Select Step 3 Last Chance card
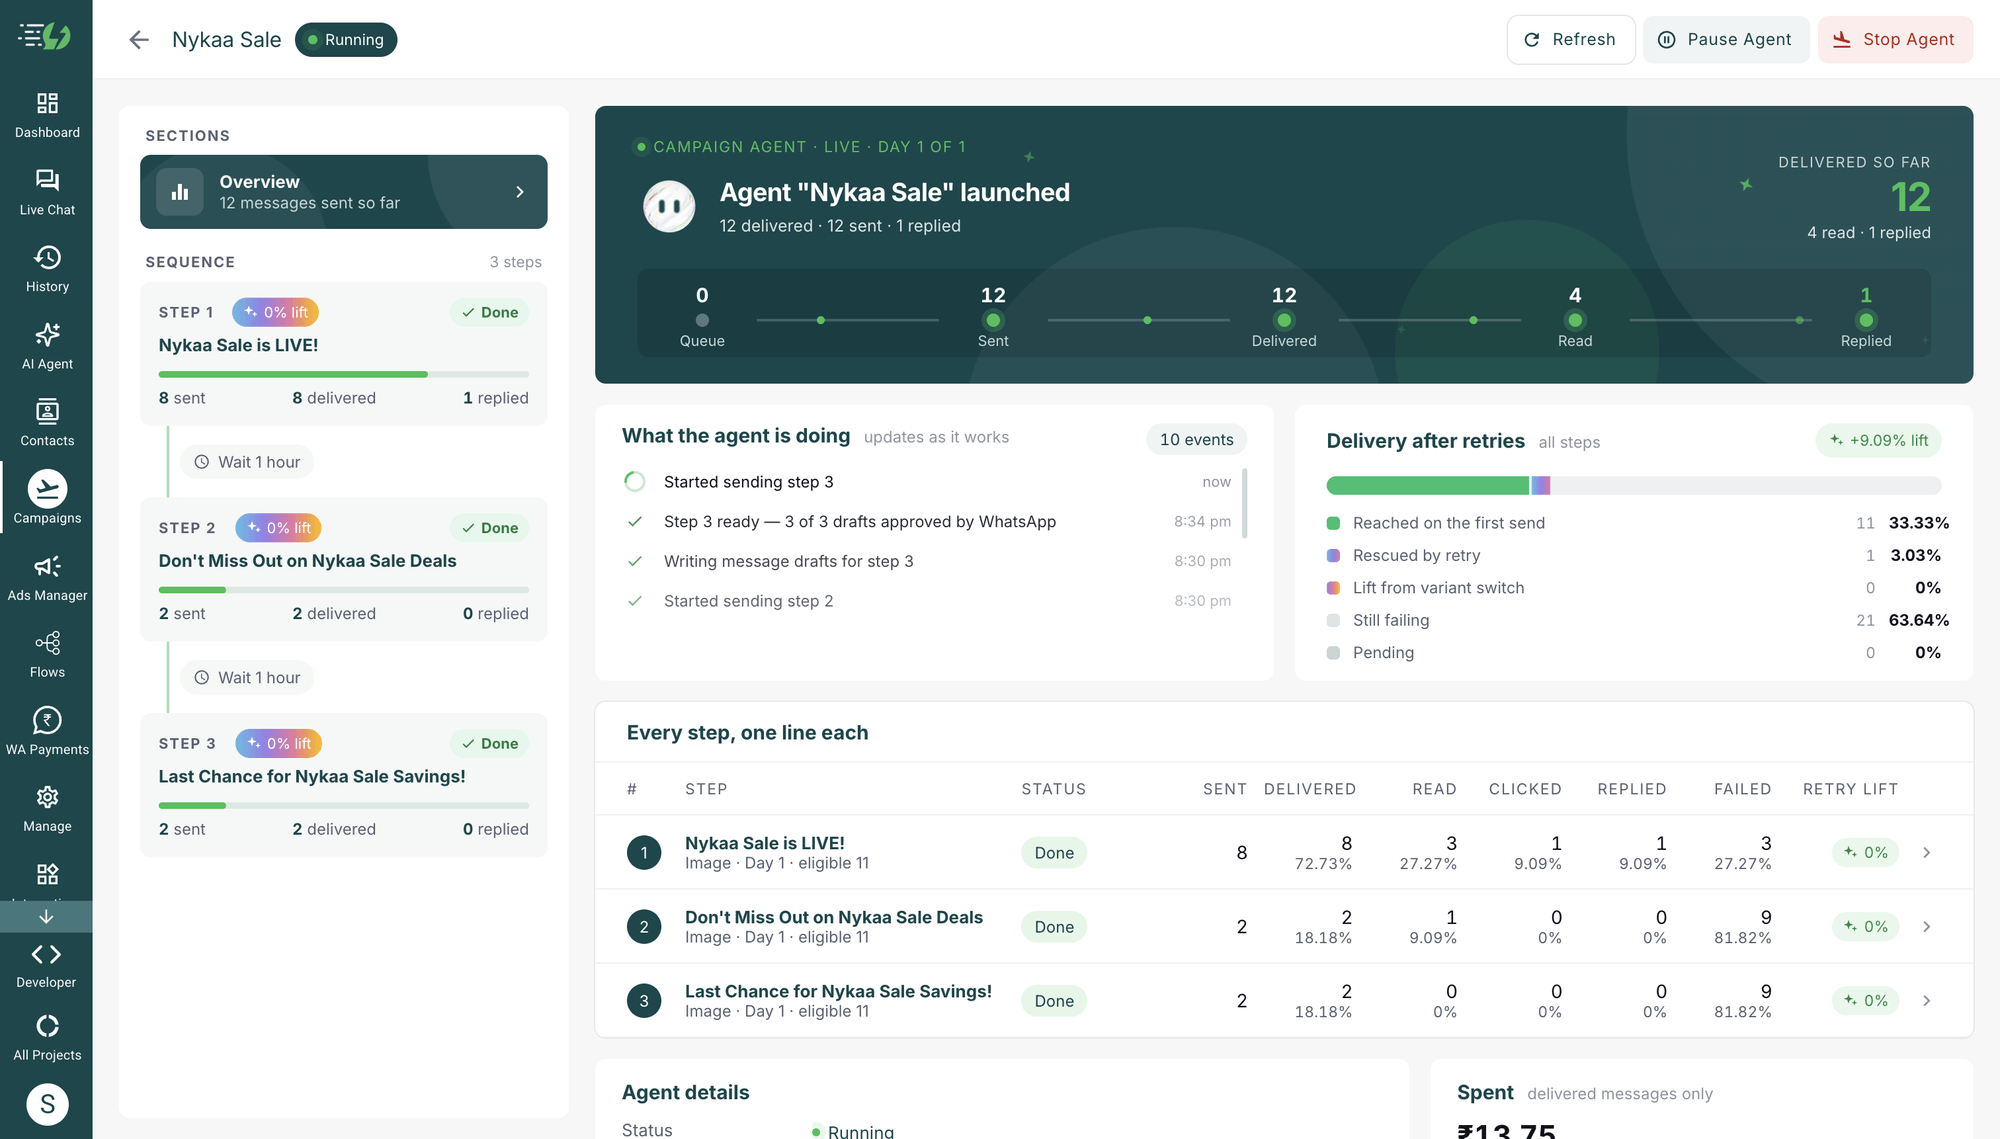Screen dimensions: 2000x1139 point(343,785)
